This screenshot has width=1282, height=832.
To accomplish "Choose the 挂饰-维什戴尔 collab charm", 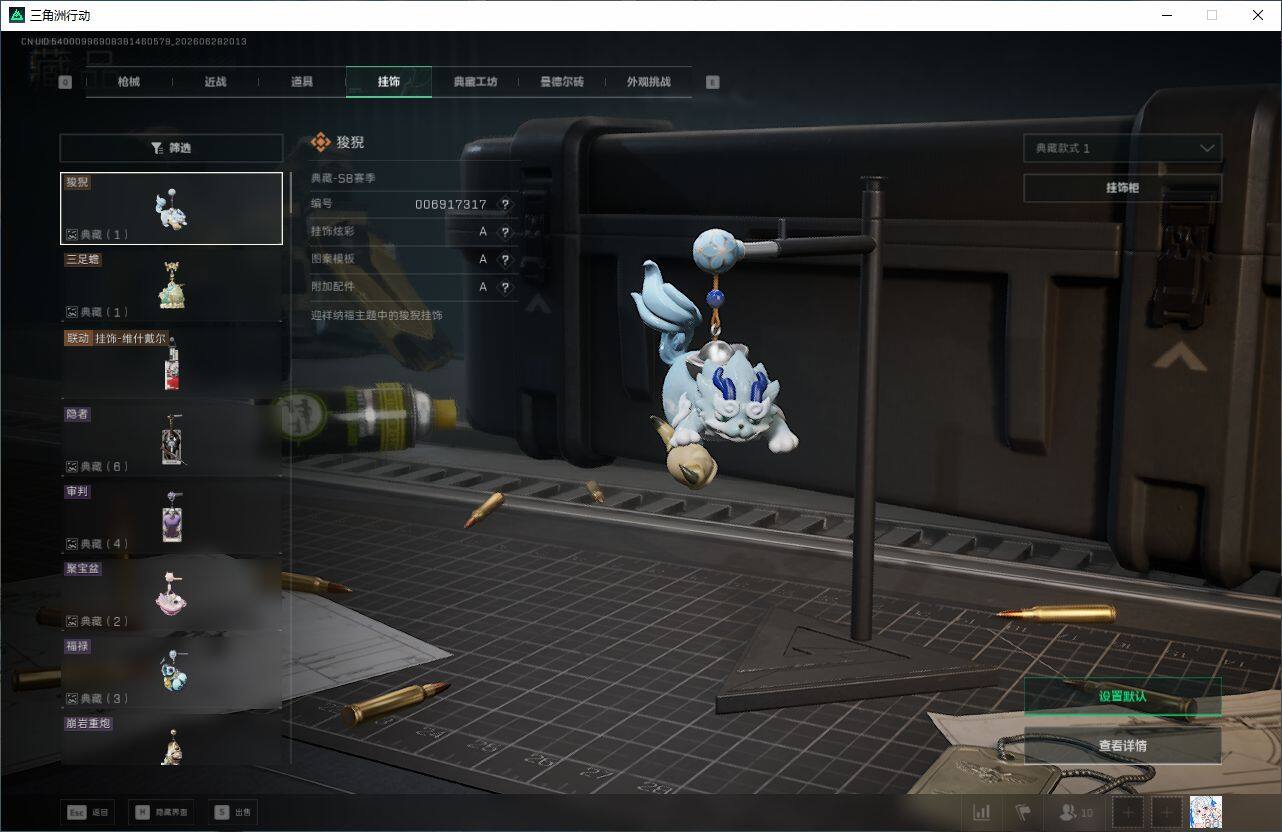I will coord(171,363).
